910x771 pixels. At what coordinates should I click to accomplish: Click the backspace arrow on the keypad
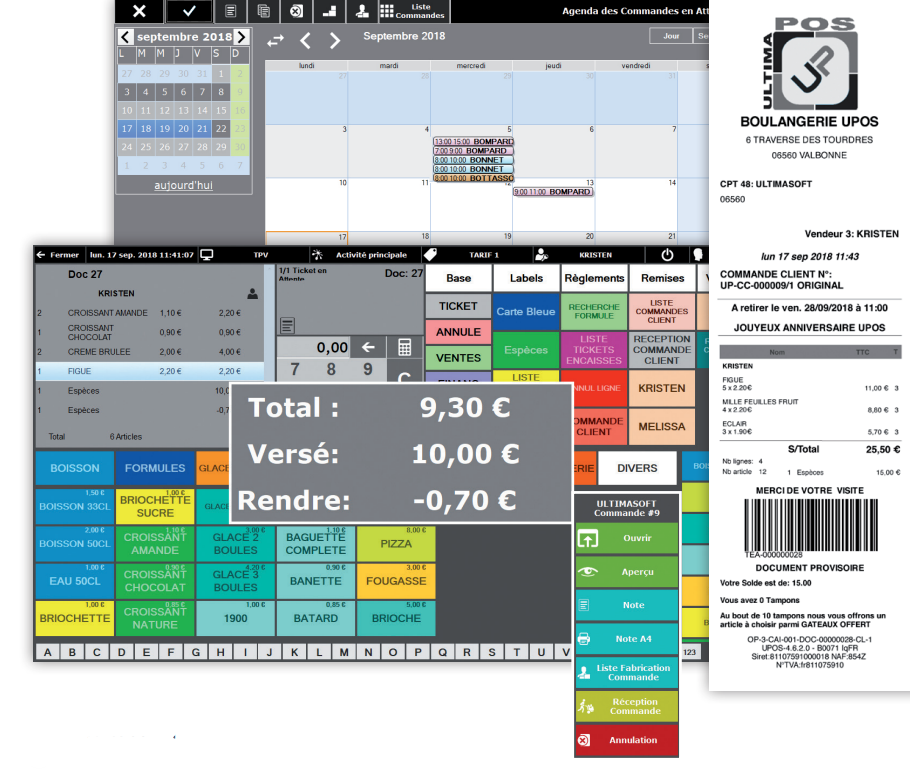click(x=368, y=347)
